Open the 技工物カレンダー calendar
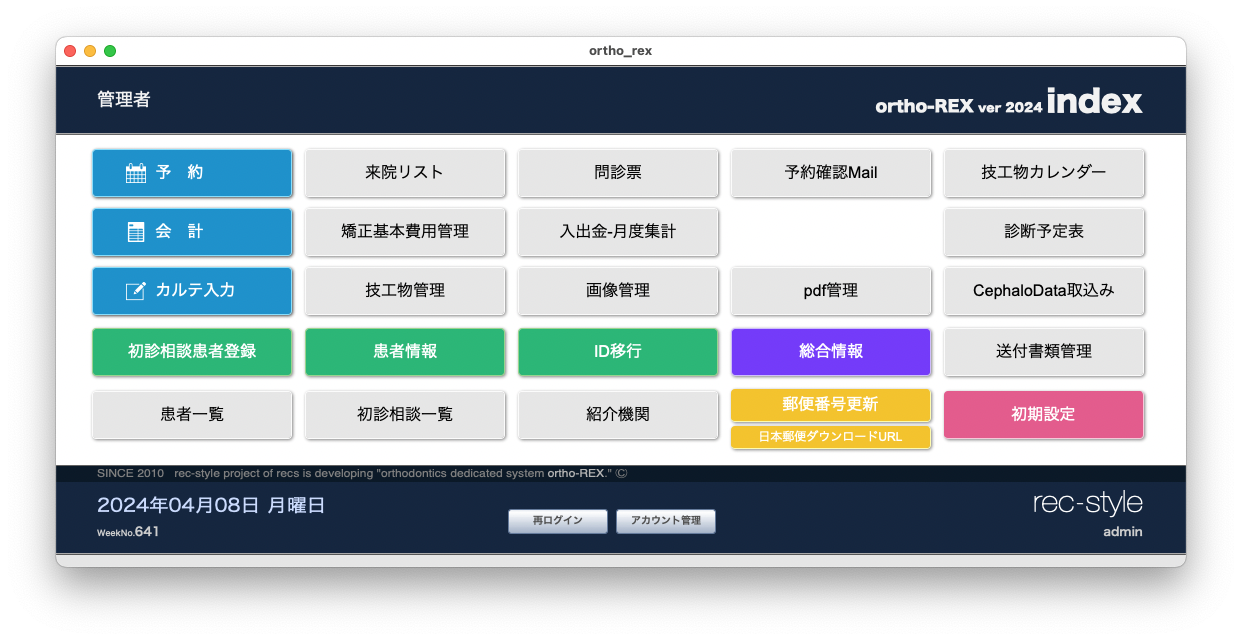1242x641 pixels. tap(1044, 173)
